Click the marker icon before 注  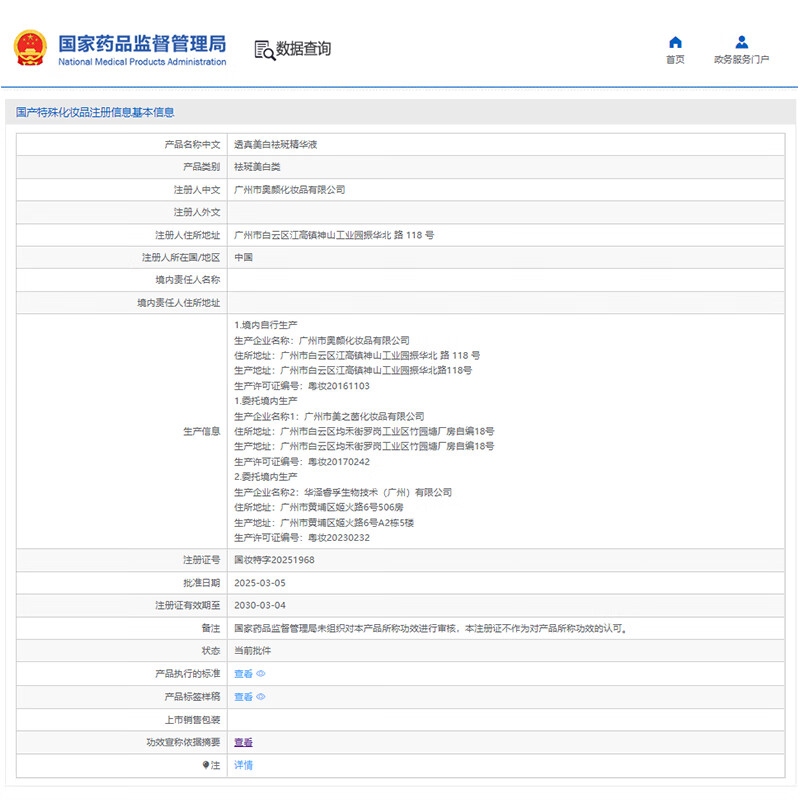click(x=206, y=765)
